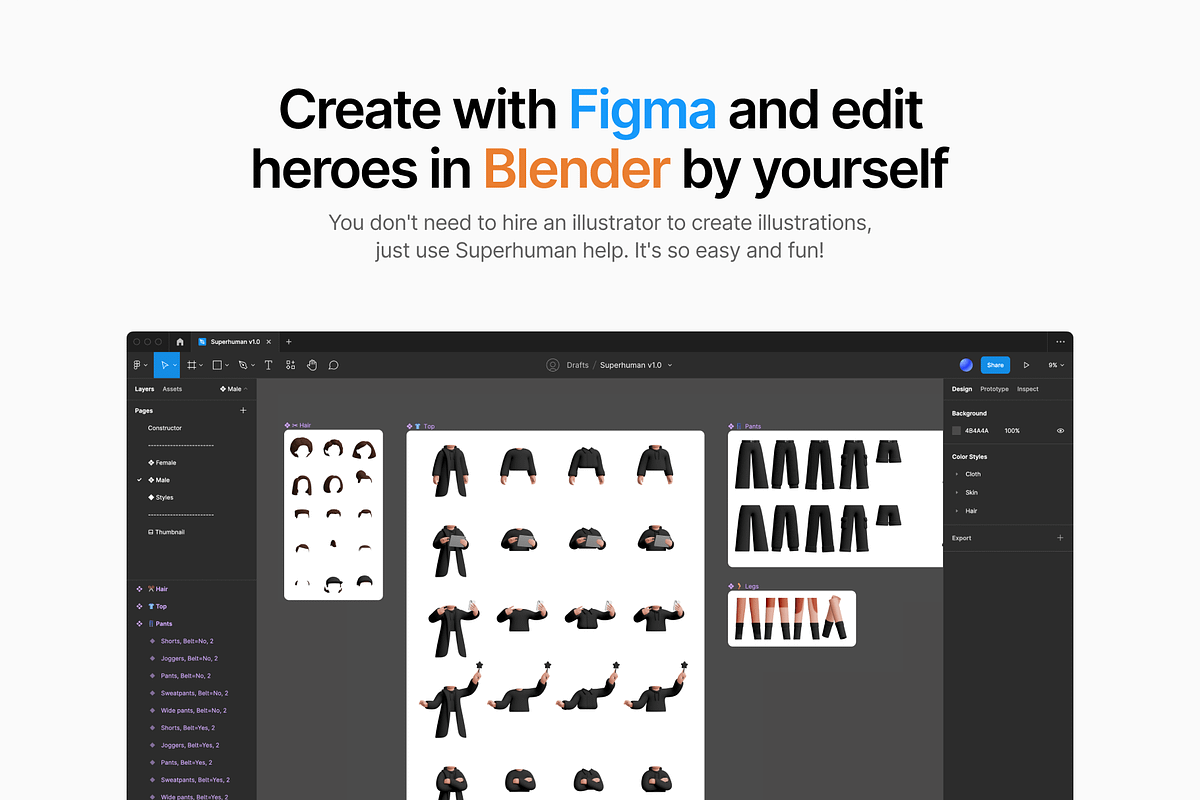Select the Hand tool
Image resolution: width=1200 pixels, height=800 pixels.
[312, 365]
